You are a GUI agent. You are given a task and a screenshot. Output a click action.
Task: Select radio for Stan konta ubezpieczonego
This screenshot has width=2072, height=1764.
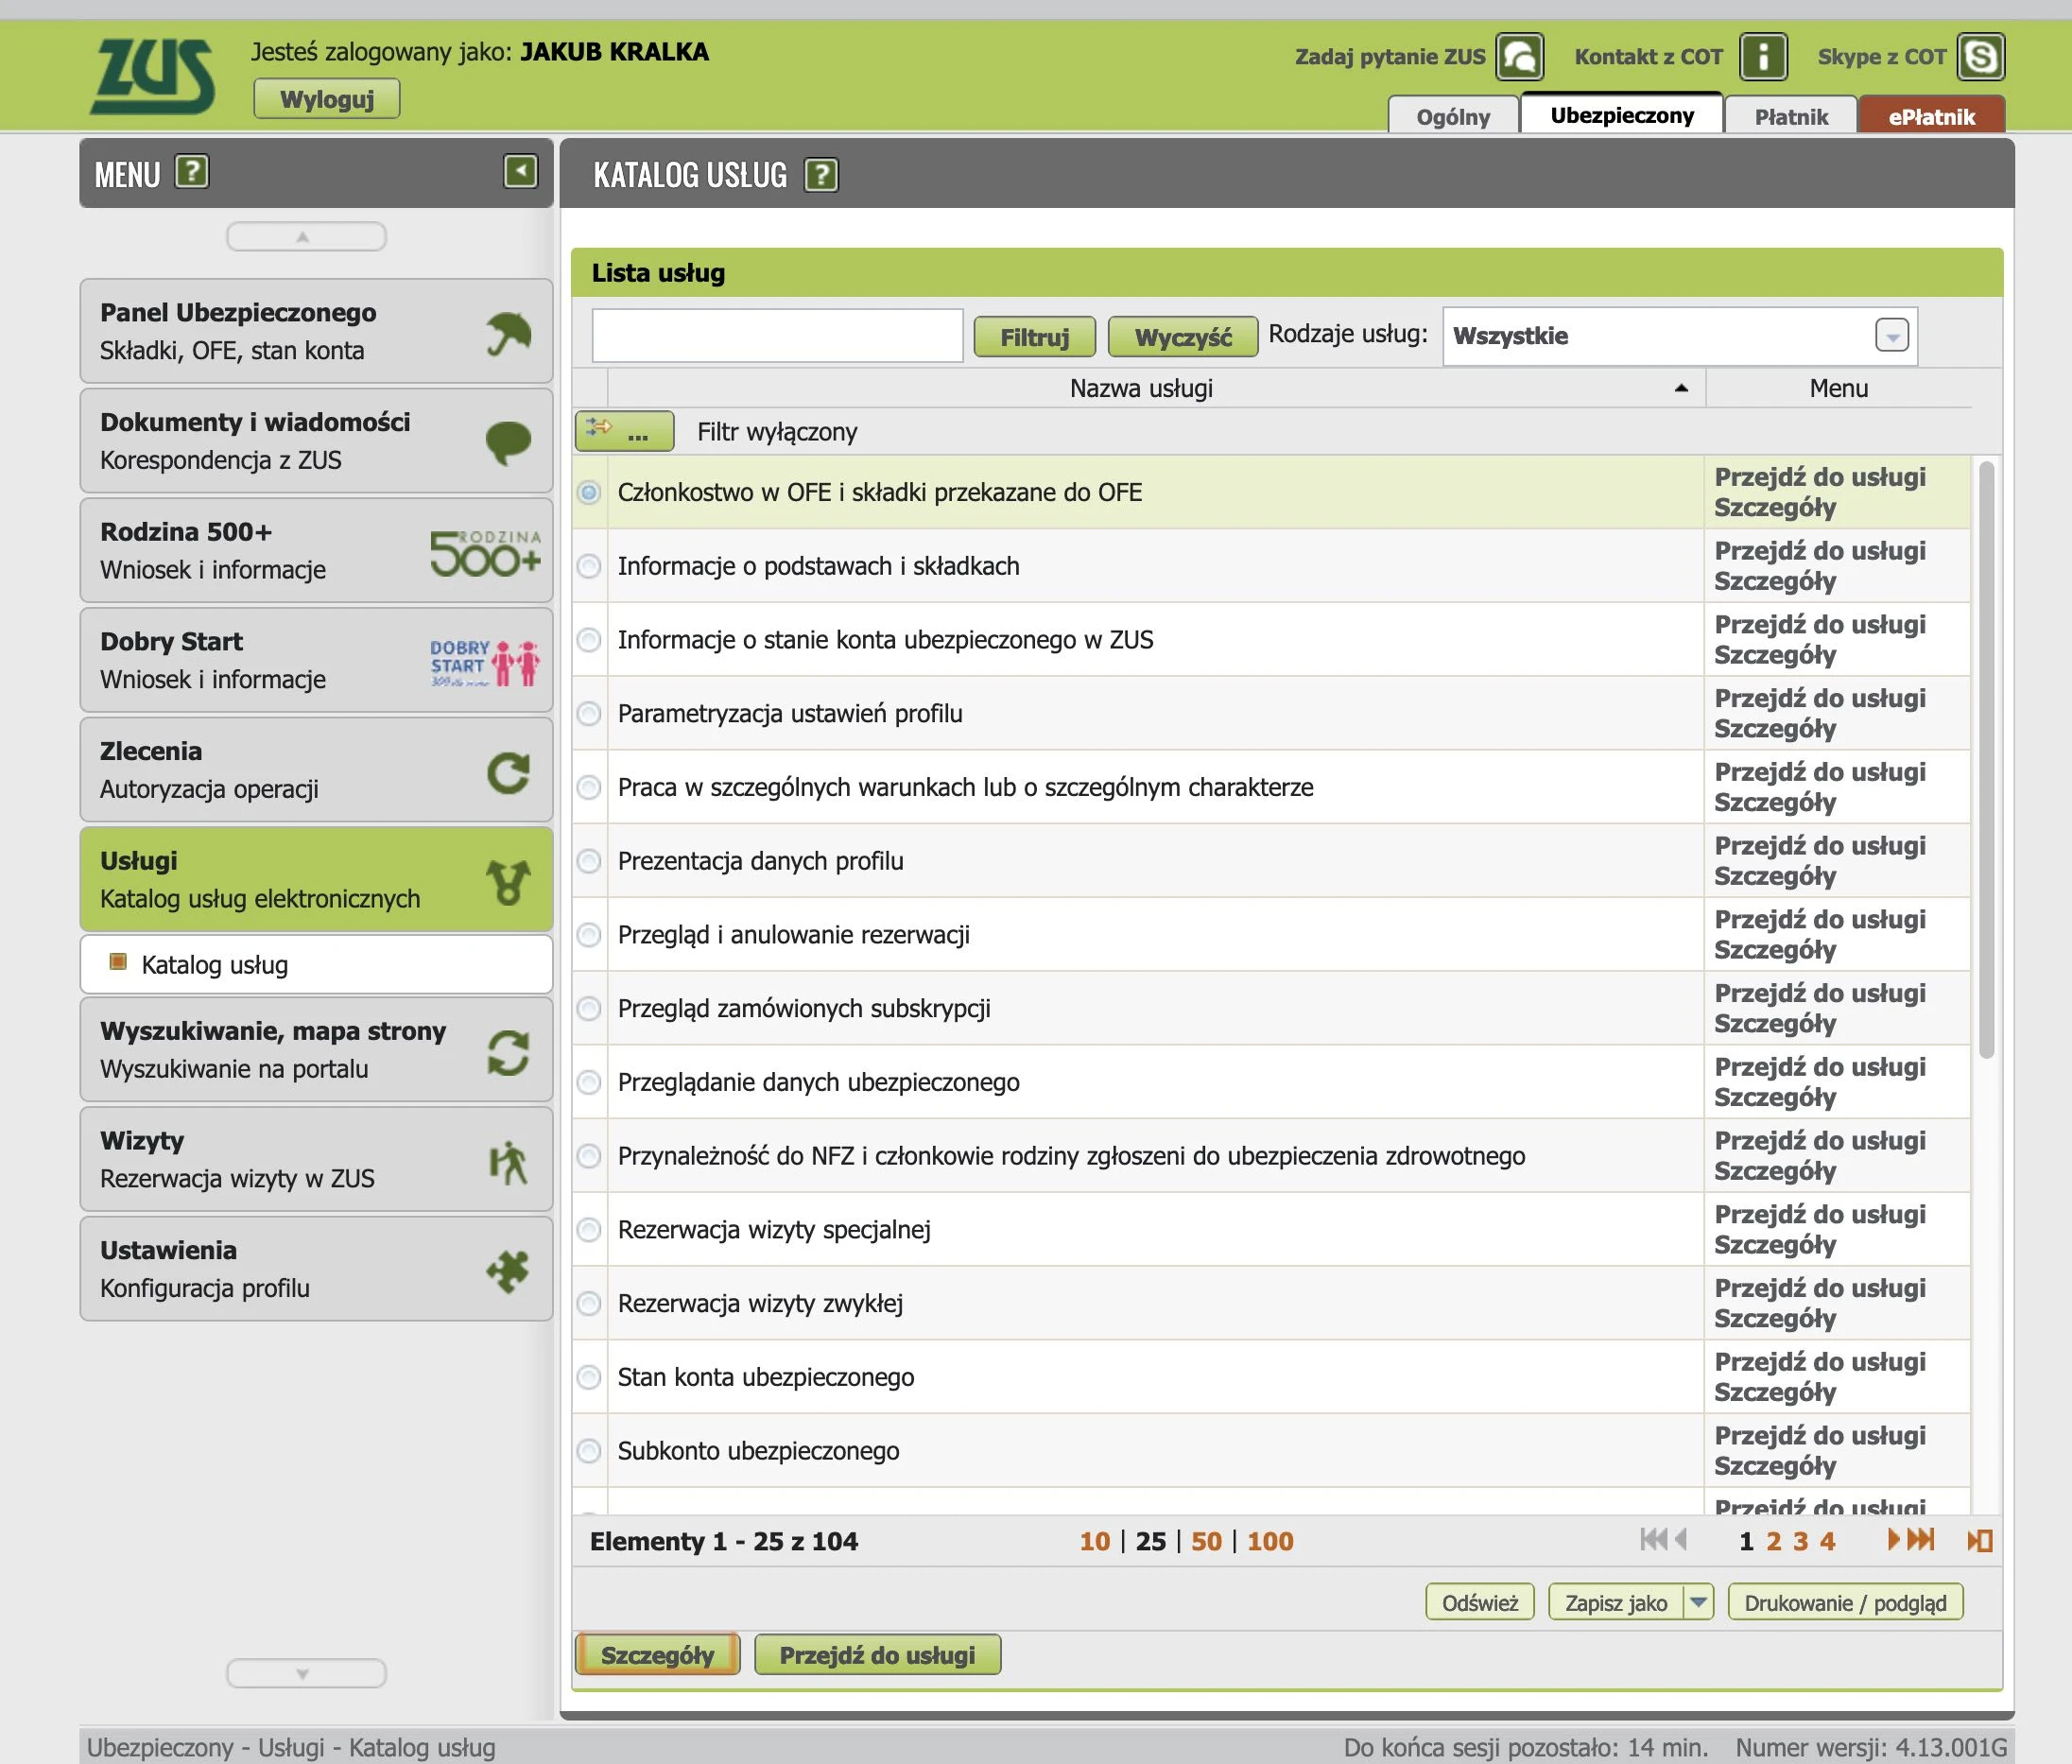[589, 1377]
